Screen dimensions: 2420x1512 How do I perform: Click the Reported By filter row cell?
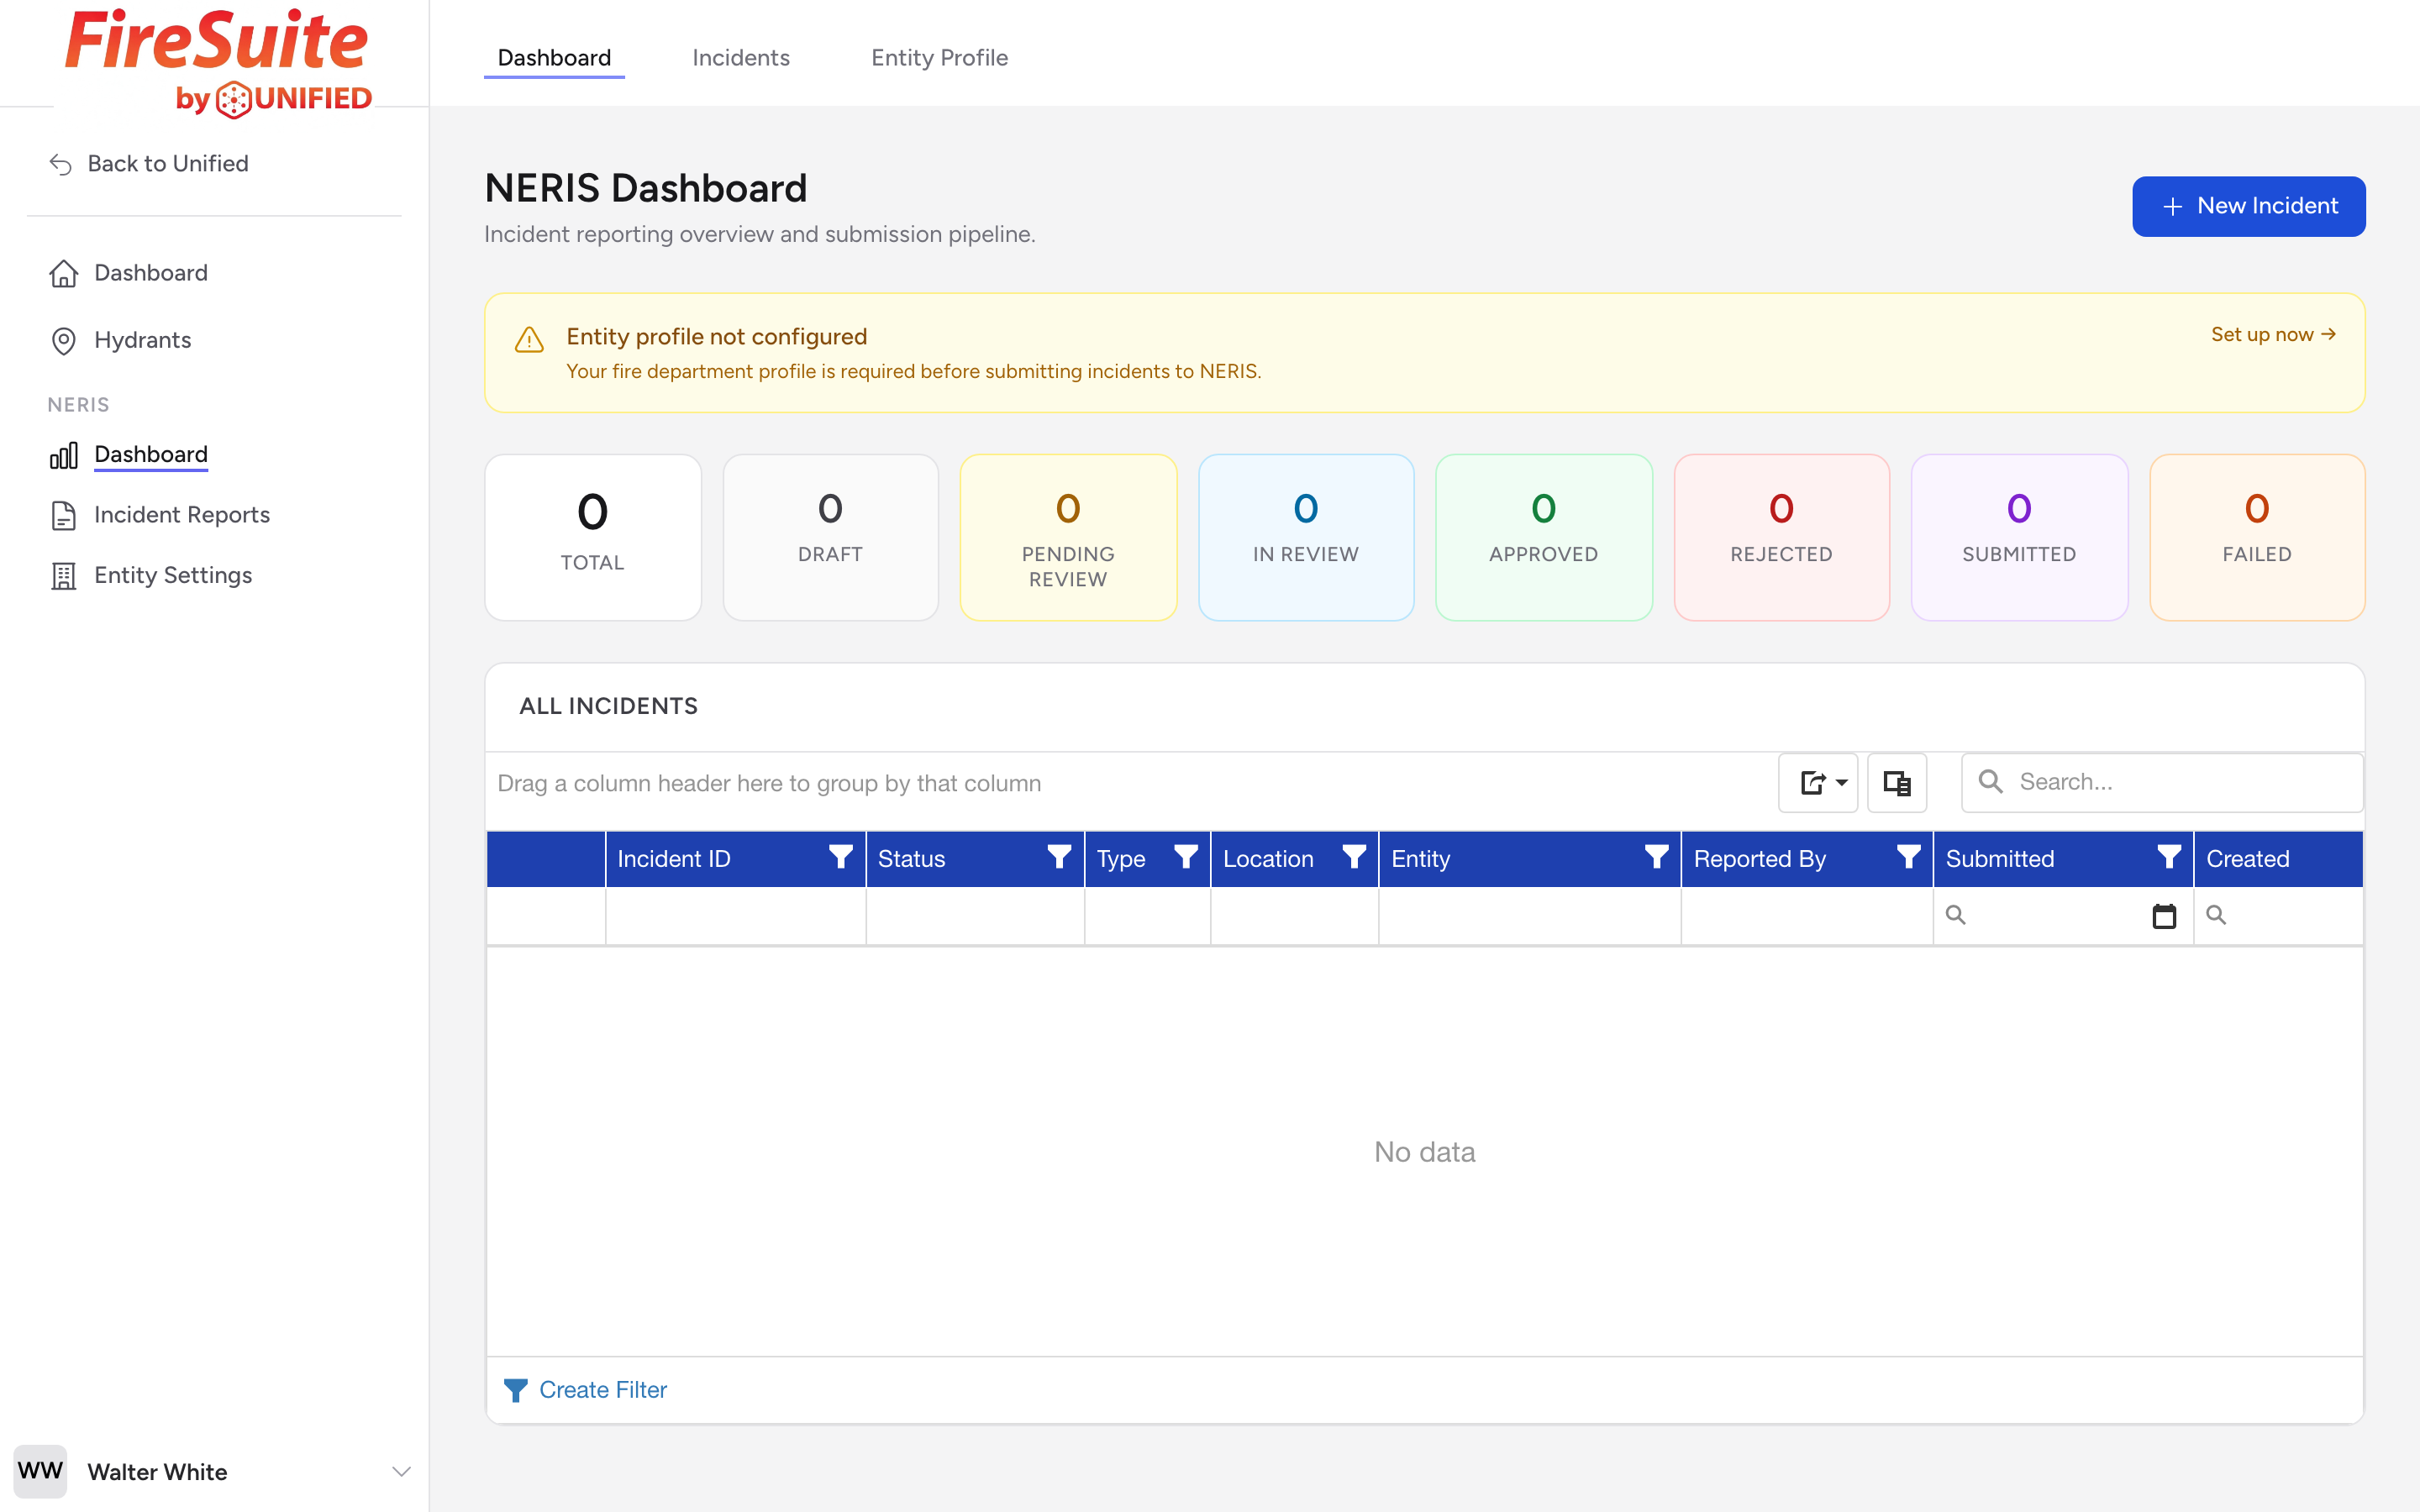pyautogui.click(x=1807, y=916)
